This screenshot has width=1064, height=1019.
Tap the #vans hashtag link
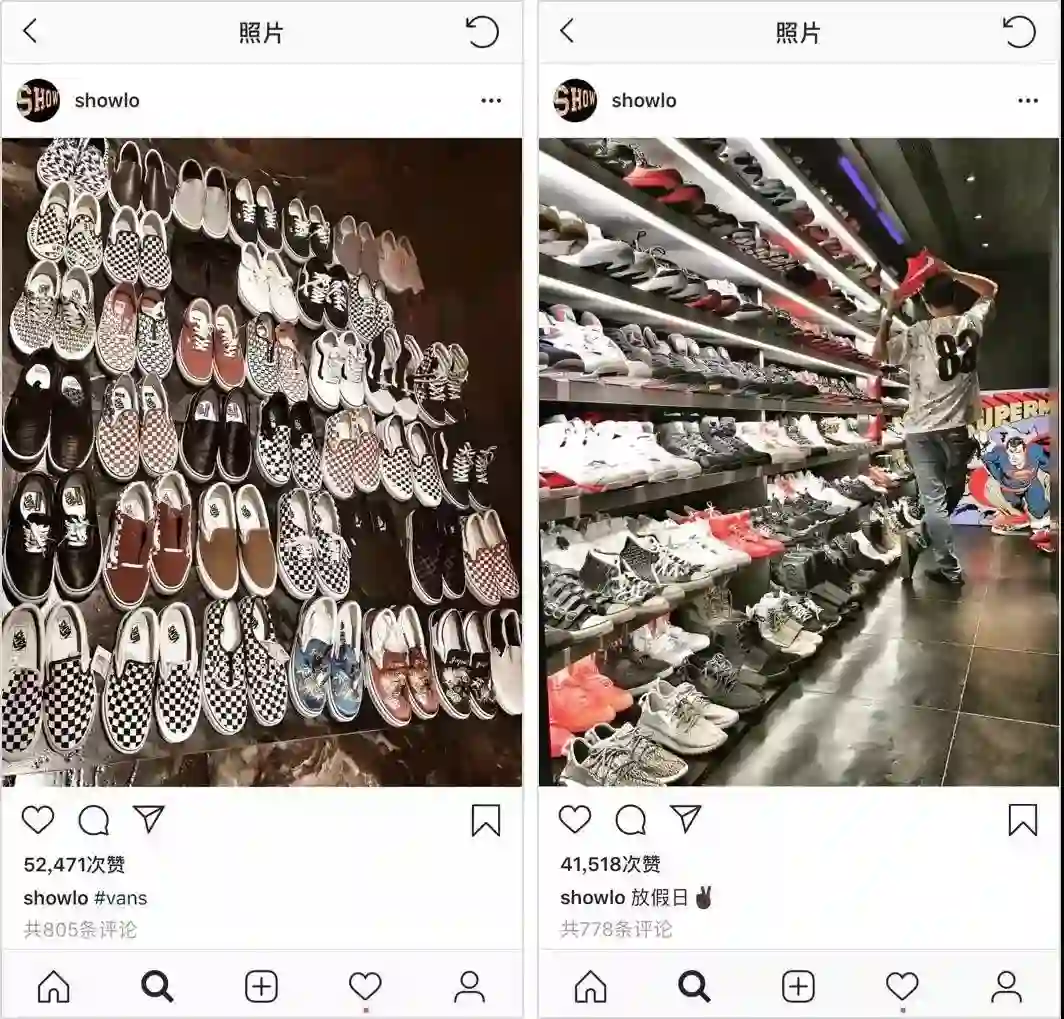pyautogui.click(x=120, y=898)
